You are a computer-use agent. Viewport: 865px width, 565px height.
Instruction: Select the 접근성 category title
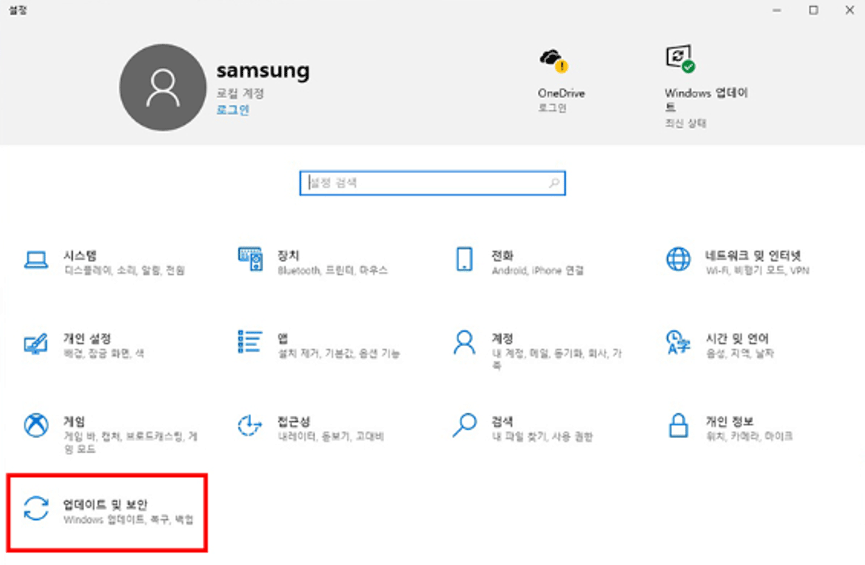(293, 422)
